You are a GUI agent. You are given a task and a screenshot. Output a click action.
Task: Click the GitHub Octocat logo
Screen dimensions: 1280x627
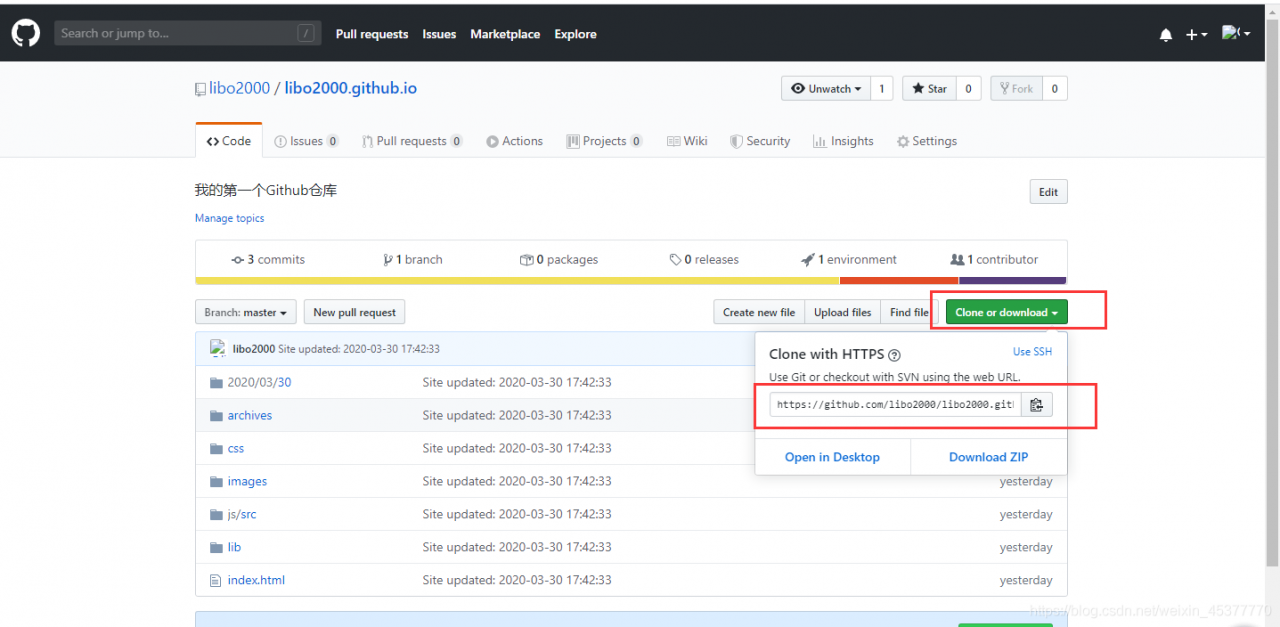point(26,33)
